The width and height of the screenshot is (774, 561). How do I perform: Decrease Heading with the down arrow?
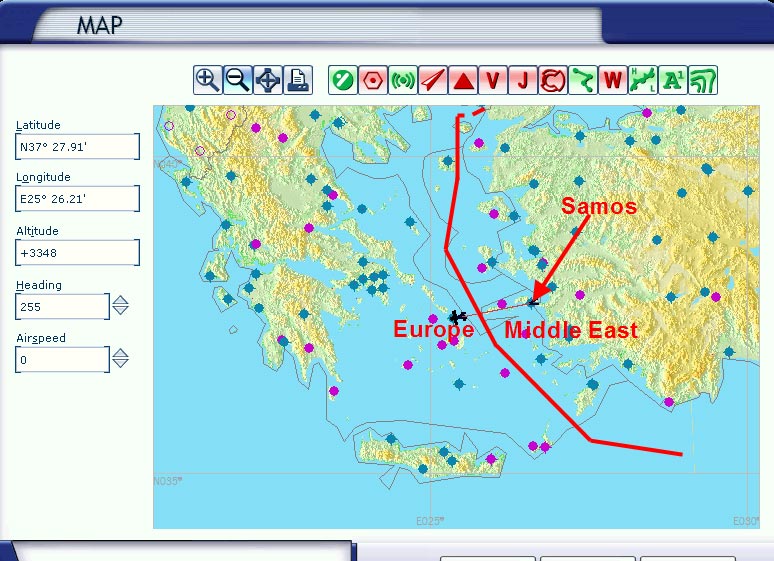tap(120, 311)
